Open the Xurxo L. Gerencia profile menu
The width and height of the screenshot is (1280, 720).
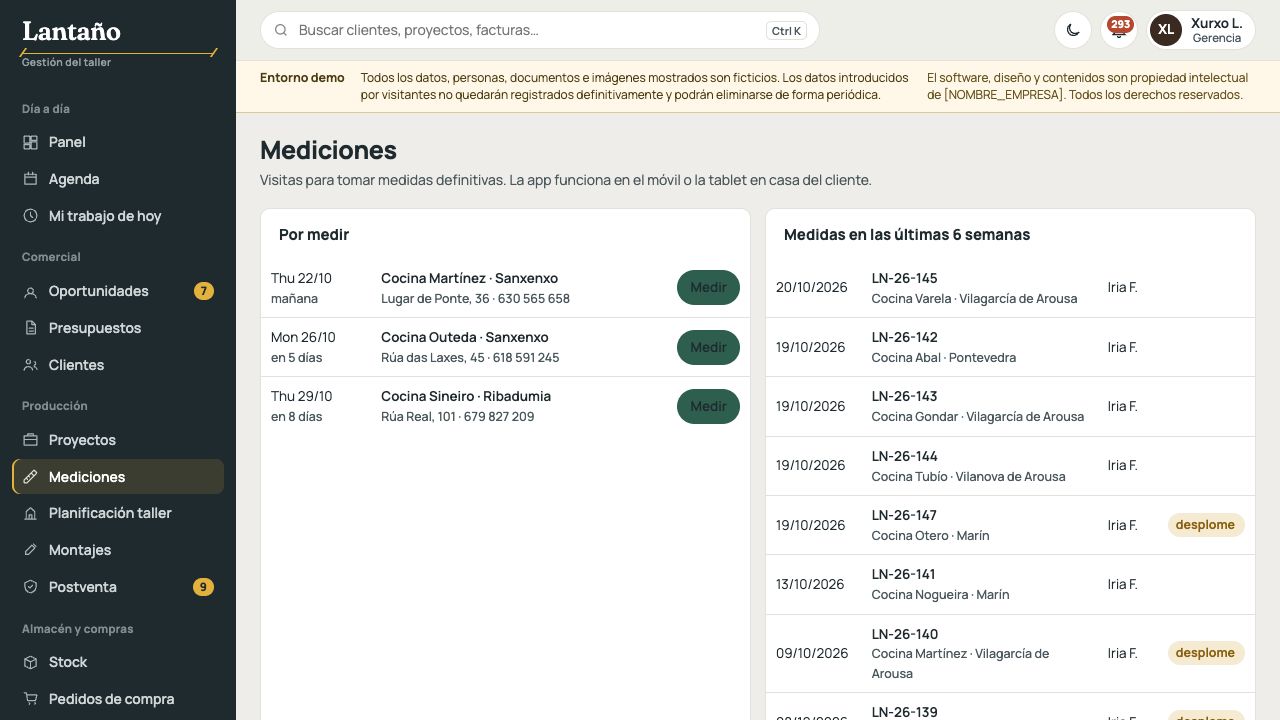tap(1201, 30)
